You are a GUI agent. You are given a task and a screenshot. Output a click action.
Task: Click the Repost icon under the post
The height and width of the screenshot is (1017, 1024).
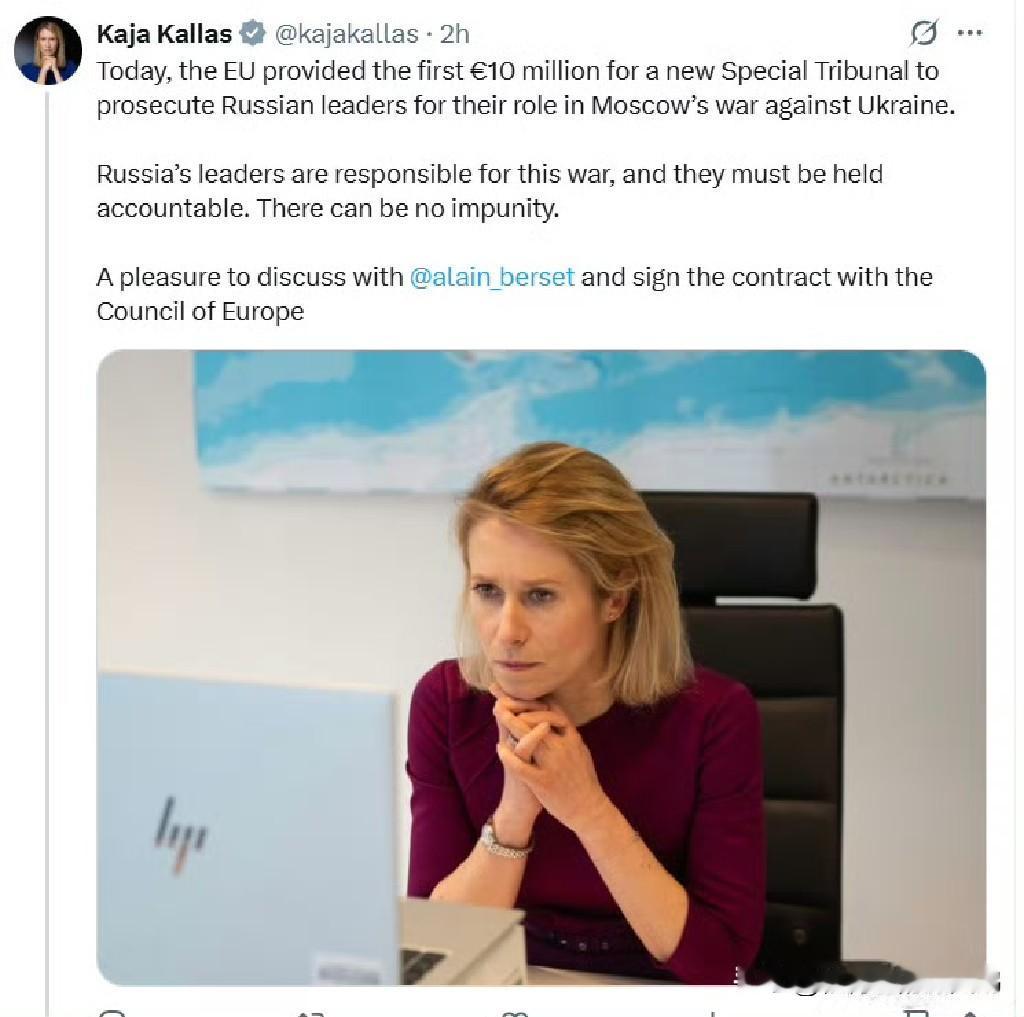coord(312,1012)
